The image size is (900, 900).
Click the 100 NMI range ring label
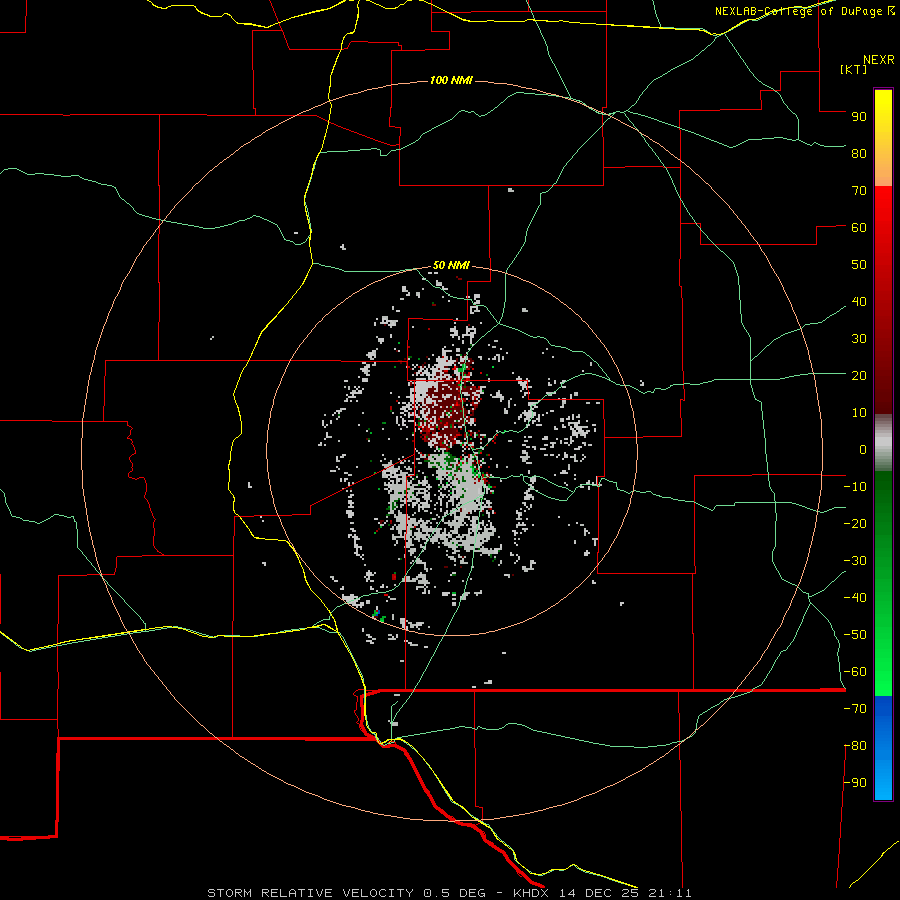pos(451,80)
